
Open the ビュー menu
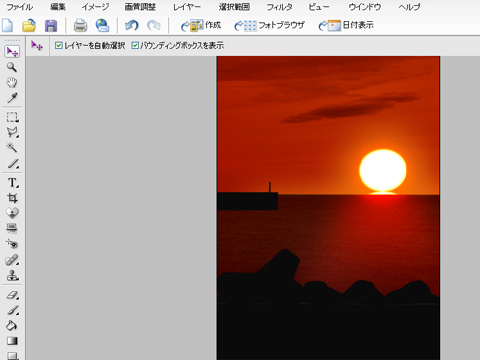tap(319, 7)
